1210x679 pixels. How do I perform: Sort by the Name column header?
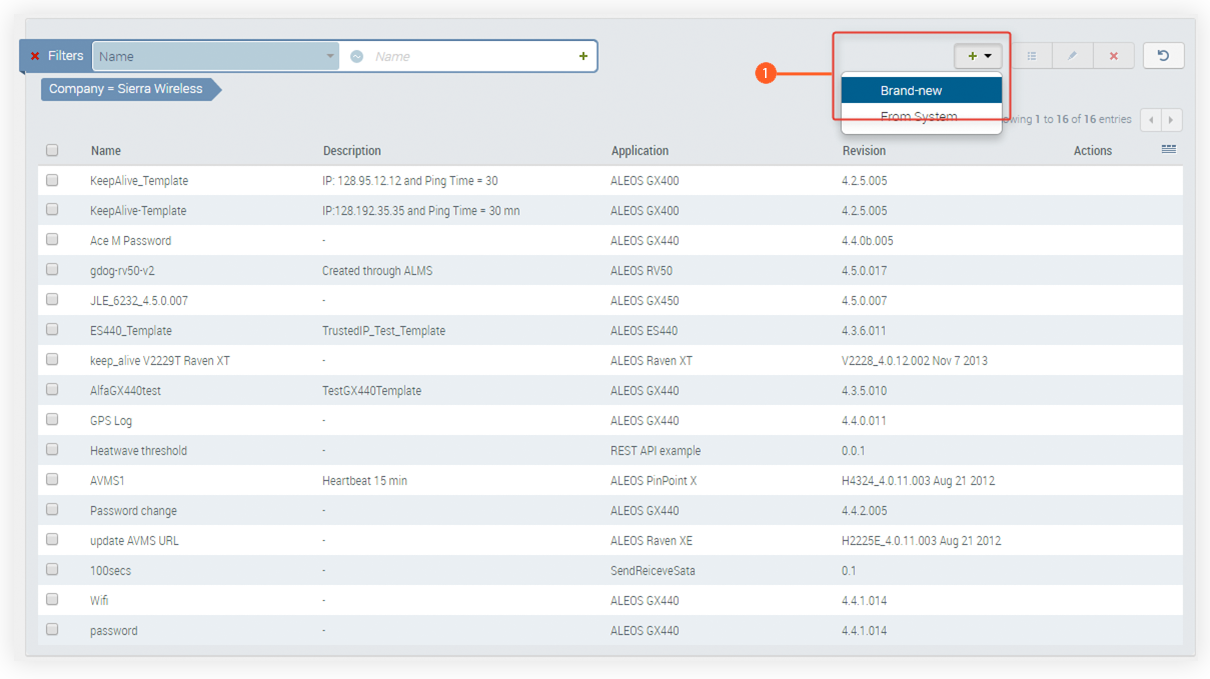(x=106, y=151)
